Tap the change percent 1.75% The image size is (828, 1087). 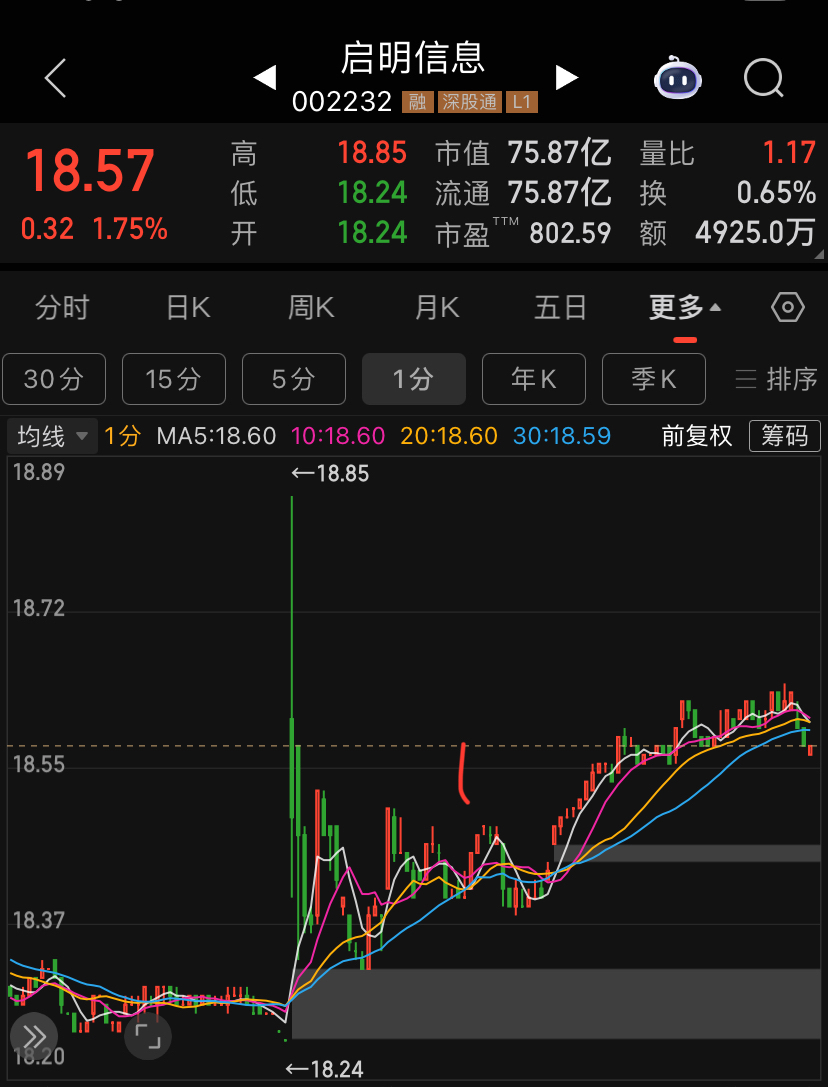pyautogui.click(x=130, y=229)
